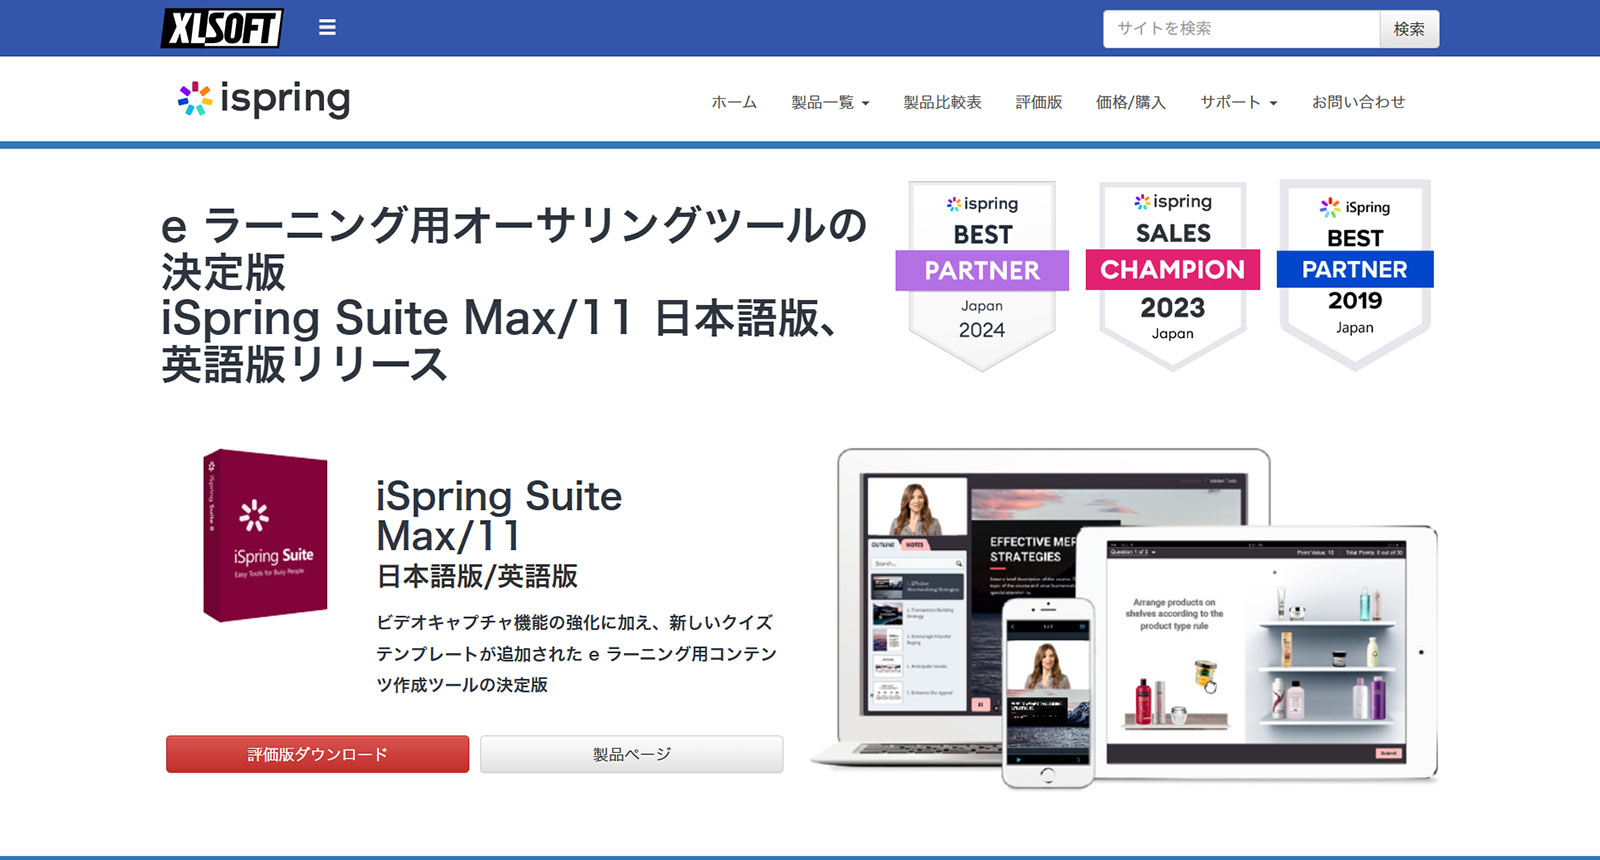Select the iSpring Suite product box image
This screenshot has width=1600, height=860.
coord(265,535)
